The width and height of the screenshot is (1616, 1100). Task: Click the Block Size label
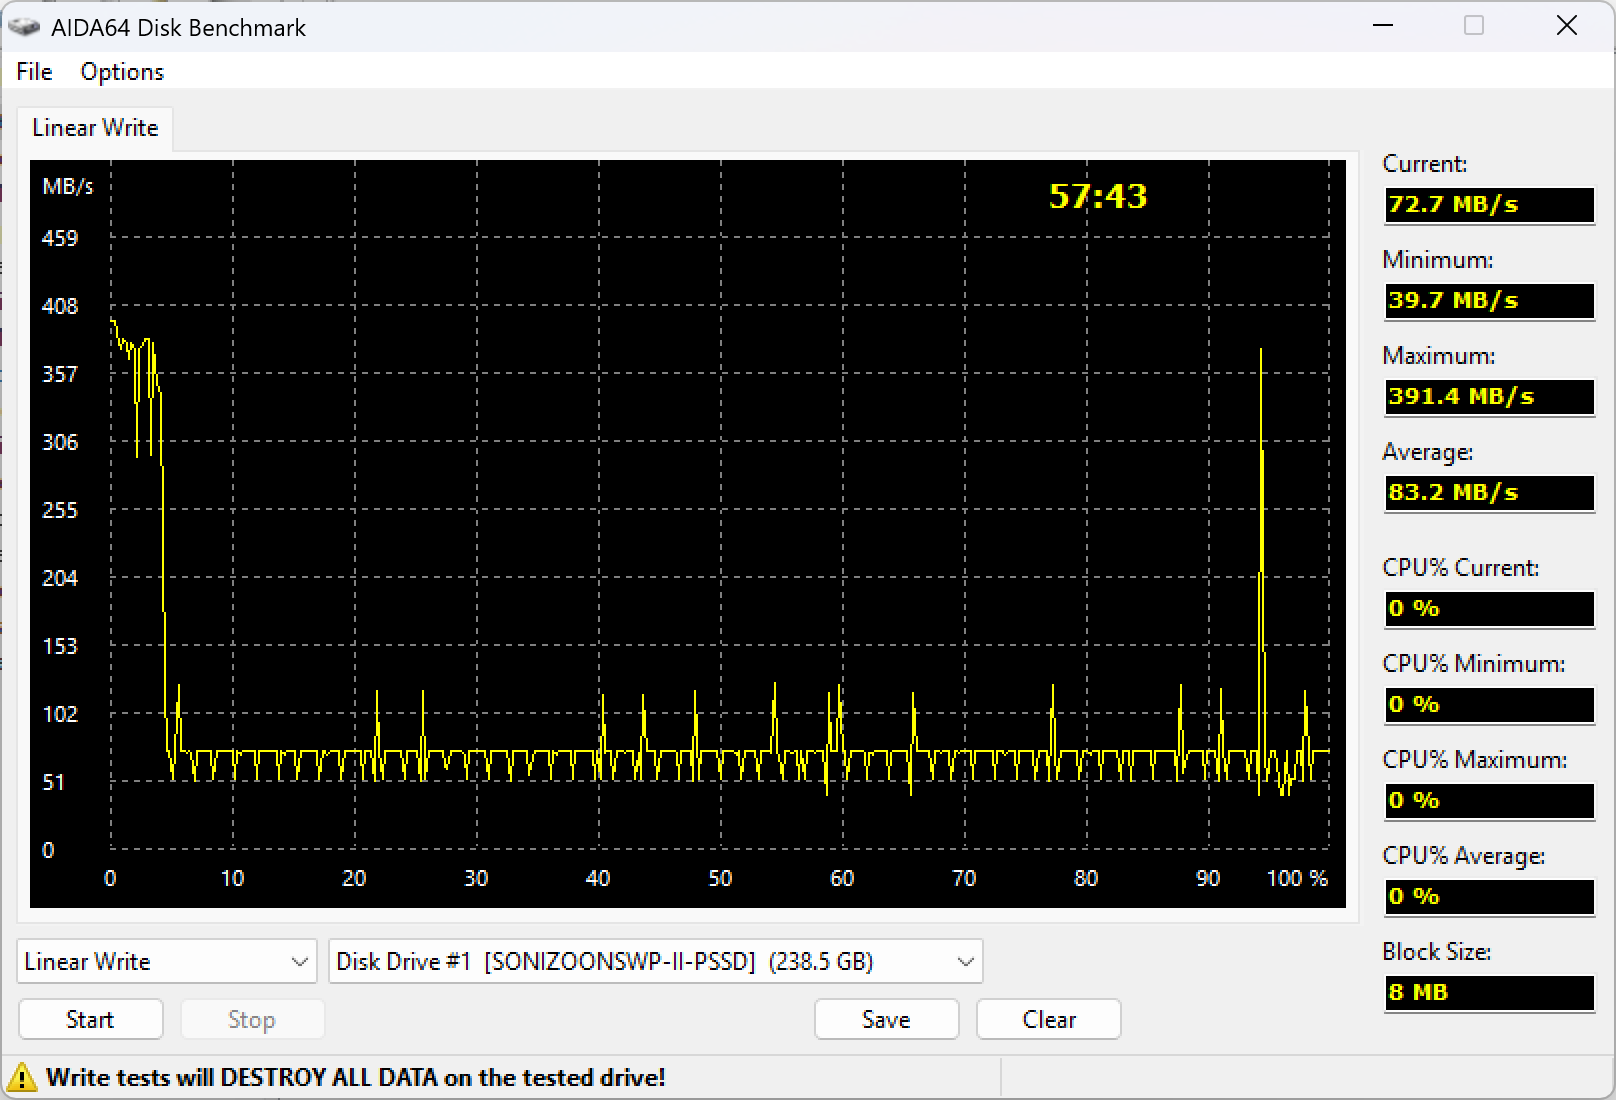coord(1436,952)
